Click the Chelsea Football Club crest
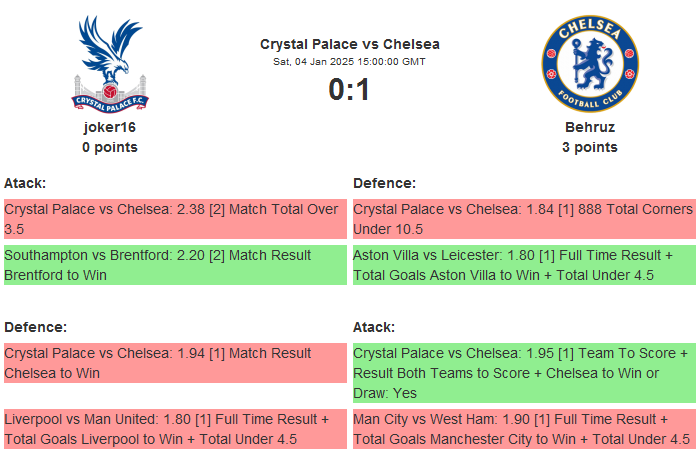This screenshot has height=460, width=700. [x=589, y=63]
